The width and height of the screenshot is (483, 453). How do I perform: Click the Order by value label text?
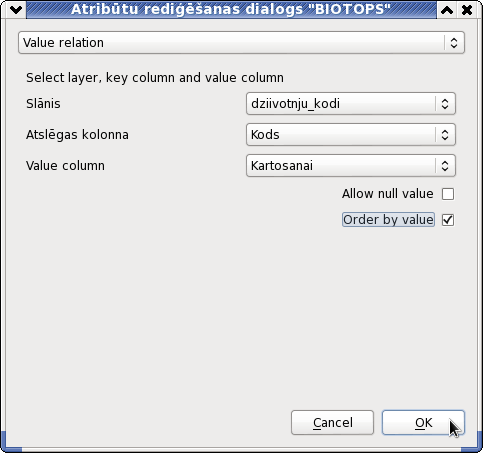[x=388, y=220]
